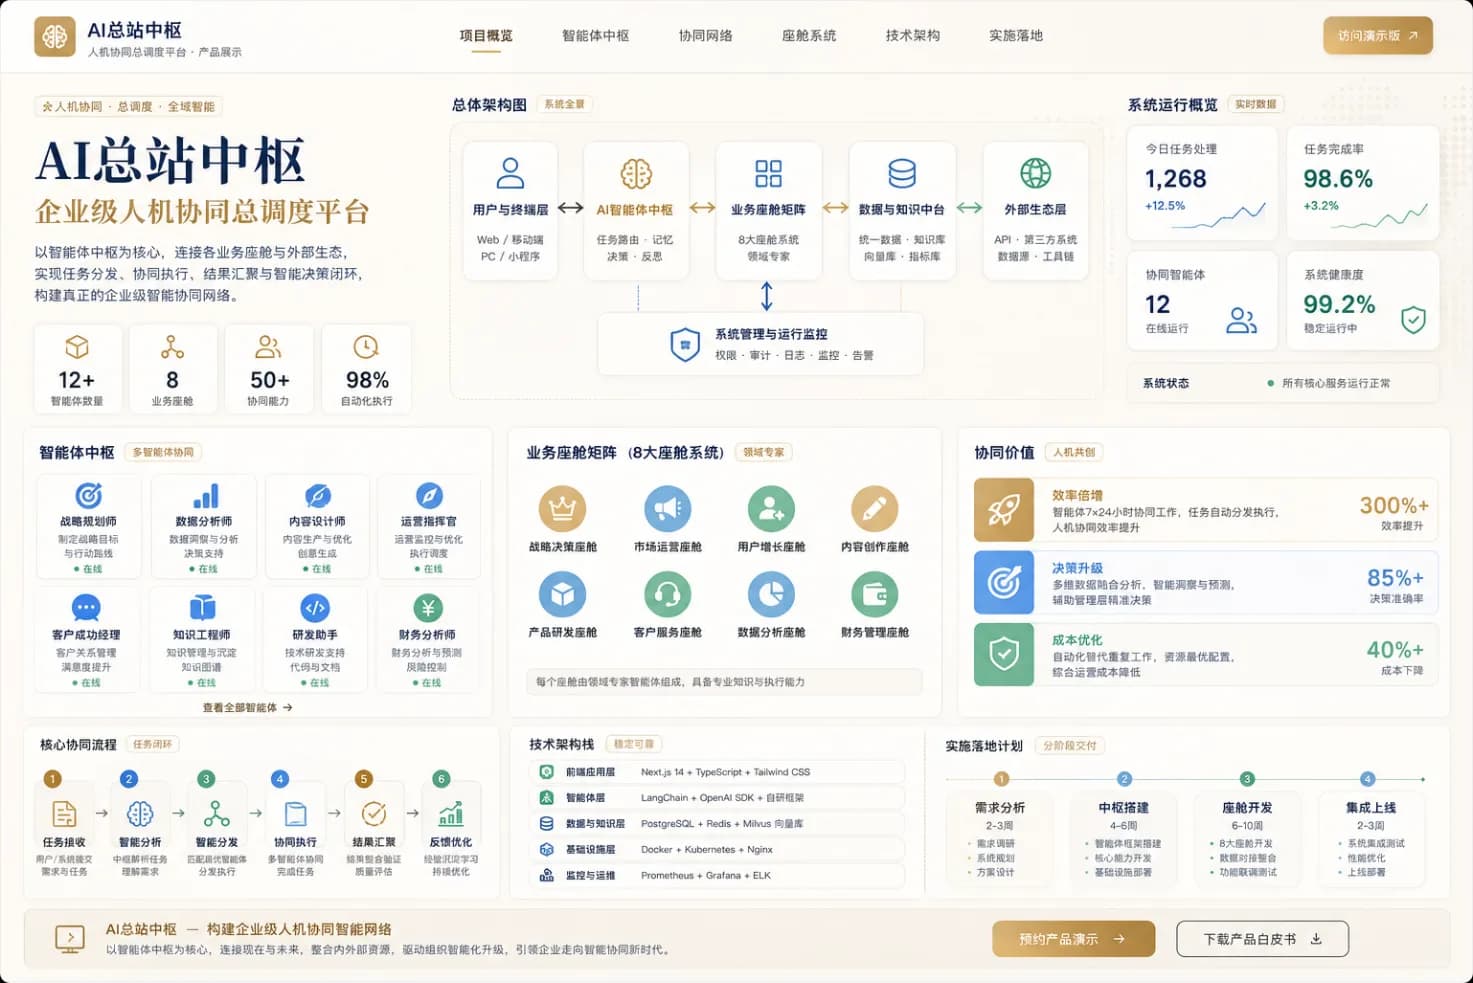Click the 前端应用层 row

pos(716,772)
